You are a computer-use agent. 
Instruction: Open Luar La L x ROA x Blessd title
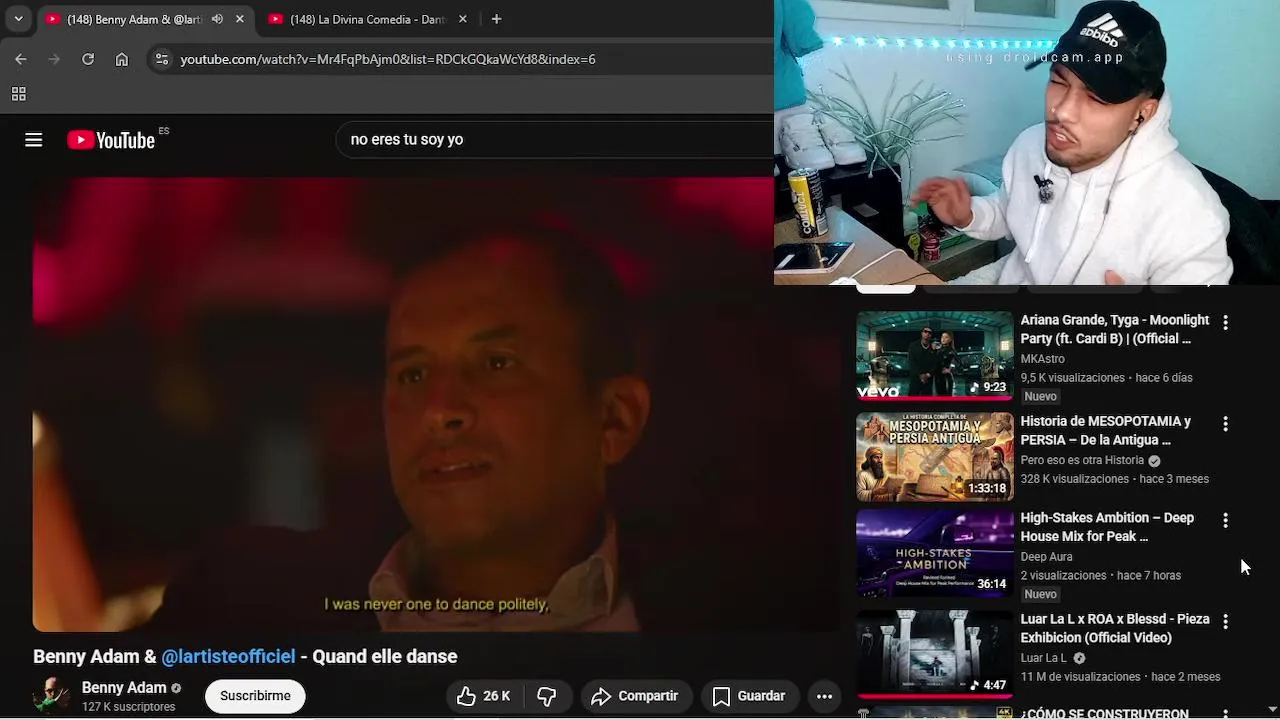1115,628
